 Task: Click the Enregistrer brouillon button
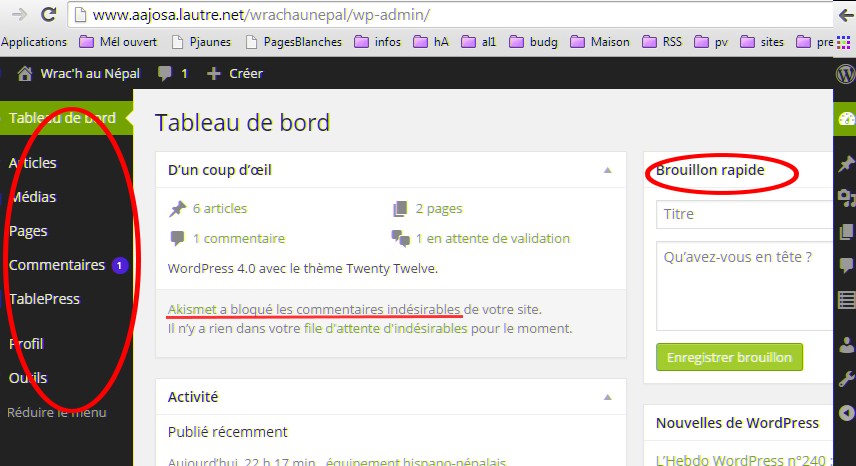point(729,357)
